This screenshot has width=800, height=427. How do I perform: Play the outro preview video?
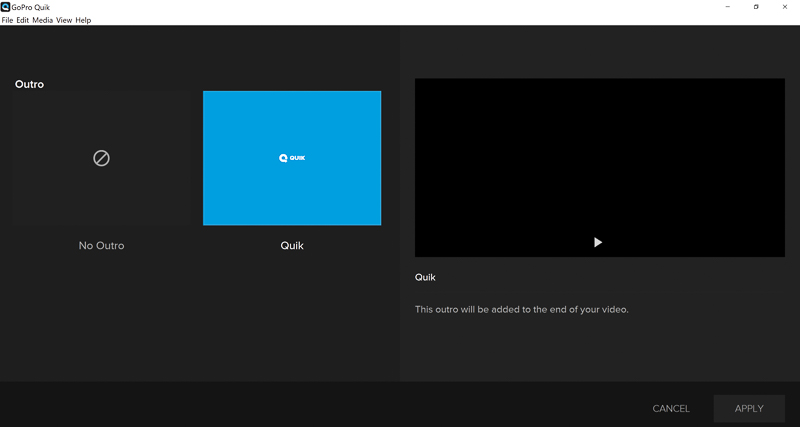point(598,242)
